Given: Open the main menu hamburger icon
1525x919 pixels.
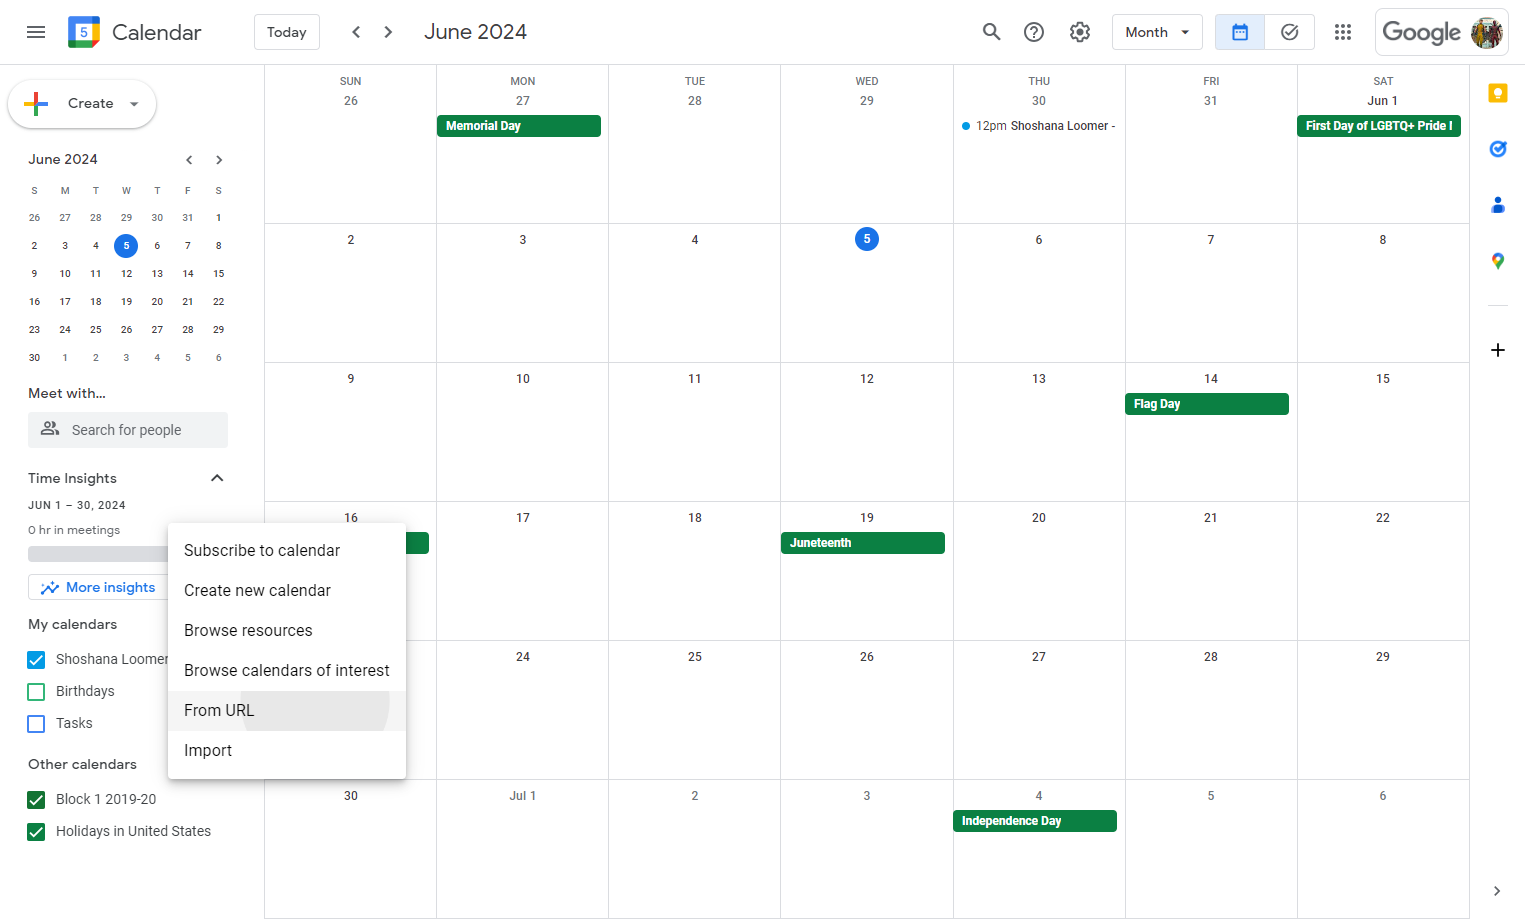Looking at the screenshot, I should pyautogui.click(x=36, y=32).
